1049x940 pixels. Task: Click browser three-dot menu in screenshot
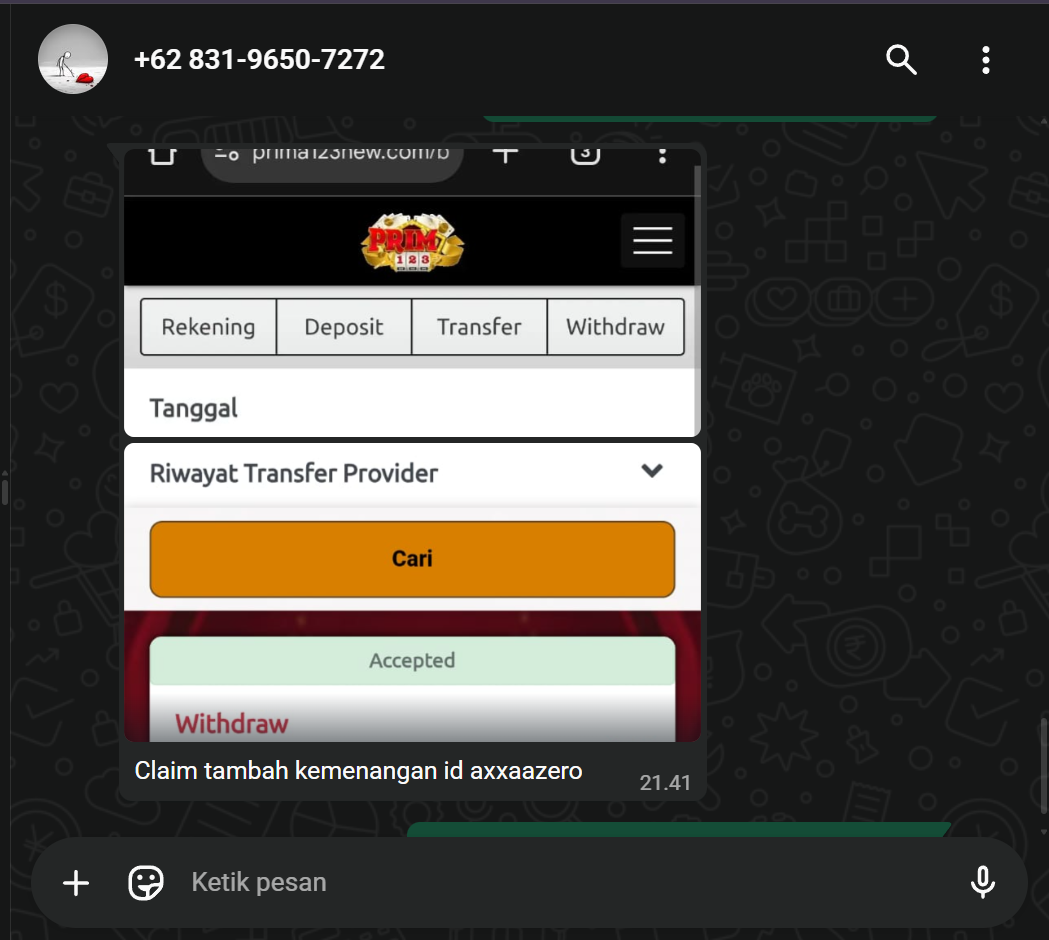pyautogui.click(x=662, y=156)
